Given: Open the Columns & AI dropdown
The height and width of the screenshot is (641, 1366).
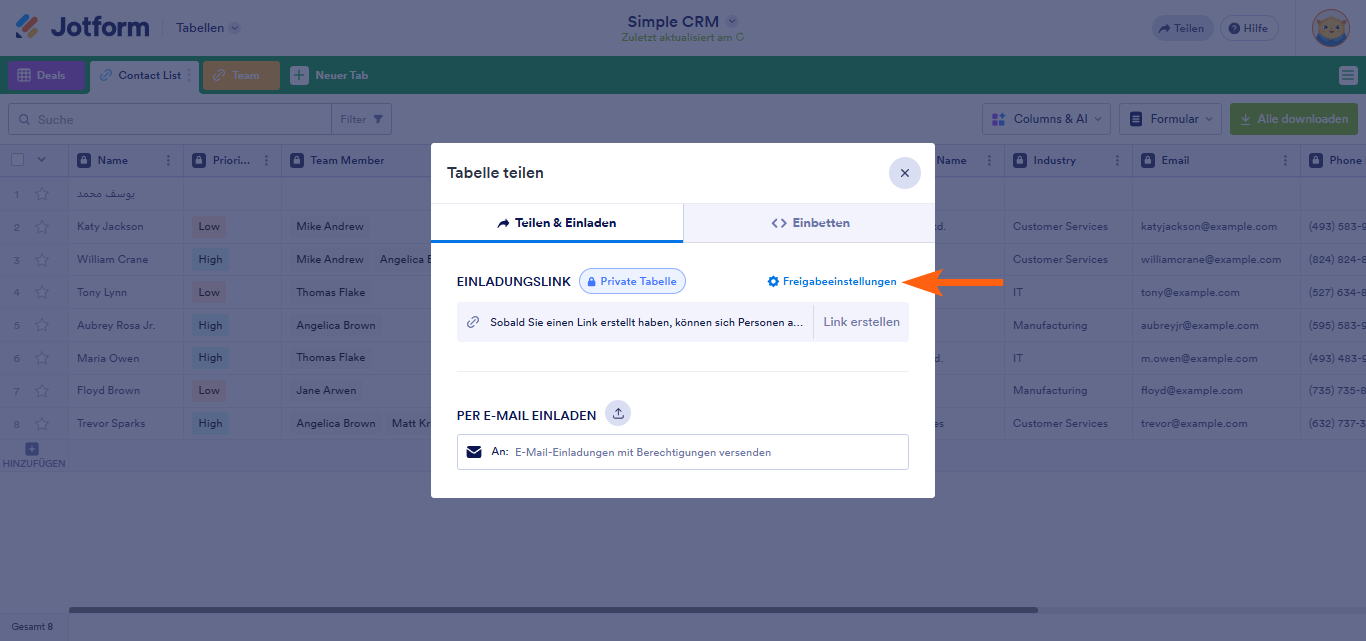Looking at the screenshot, I should click(x=1046, y=119).
